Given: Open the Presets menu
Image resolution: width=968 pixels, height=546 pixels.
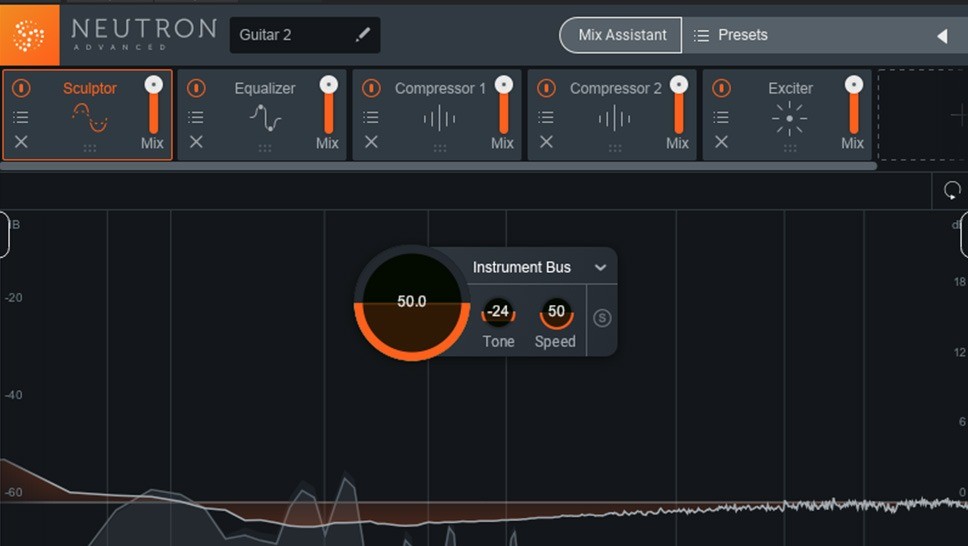Looking at the screenshot, I should [x=730, y=35].
